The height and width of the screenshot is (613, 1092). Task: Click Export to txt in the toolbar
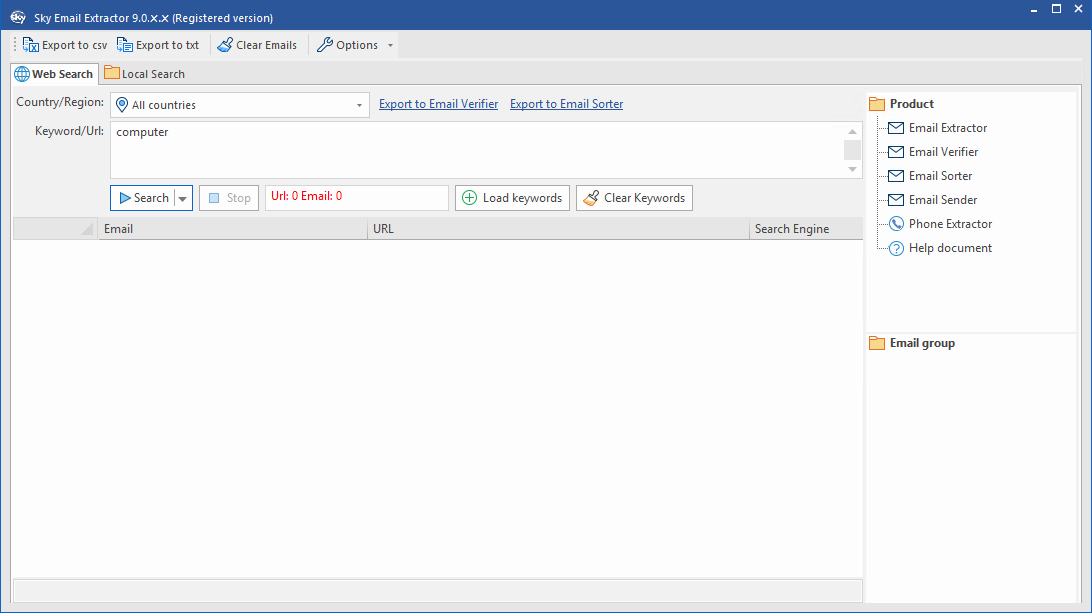(x=158, y=45)
